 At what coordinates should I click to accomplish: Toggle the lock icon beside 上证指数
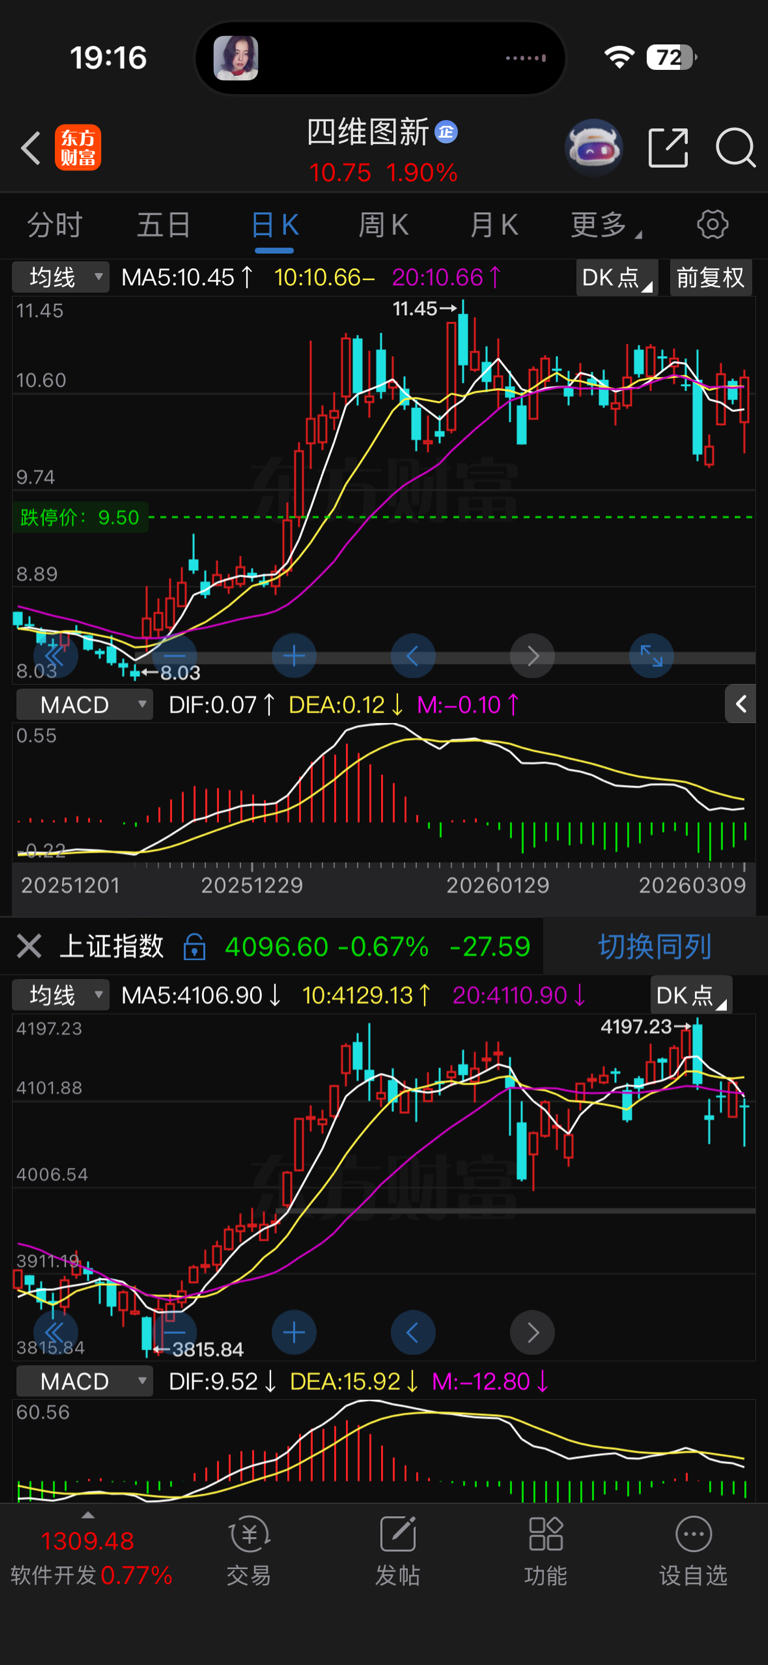point(195,946)
